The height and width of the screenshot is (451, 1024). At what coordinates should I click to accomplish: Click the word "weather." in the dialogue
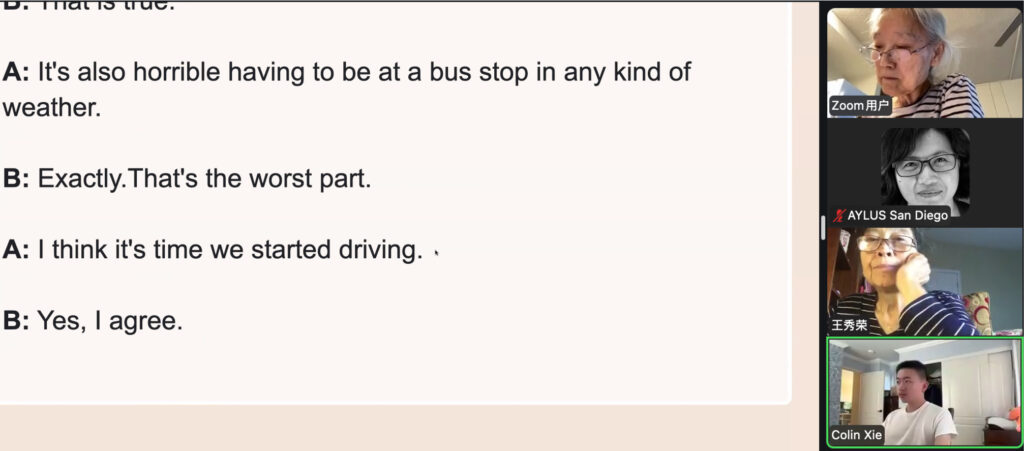tap(52, 108)
